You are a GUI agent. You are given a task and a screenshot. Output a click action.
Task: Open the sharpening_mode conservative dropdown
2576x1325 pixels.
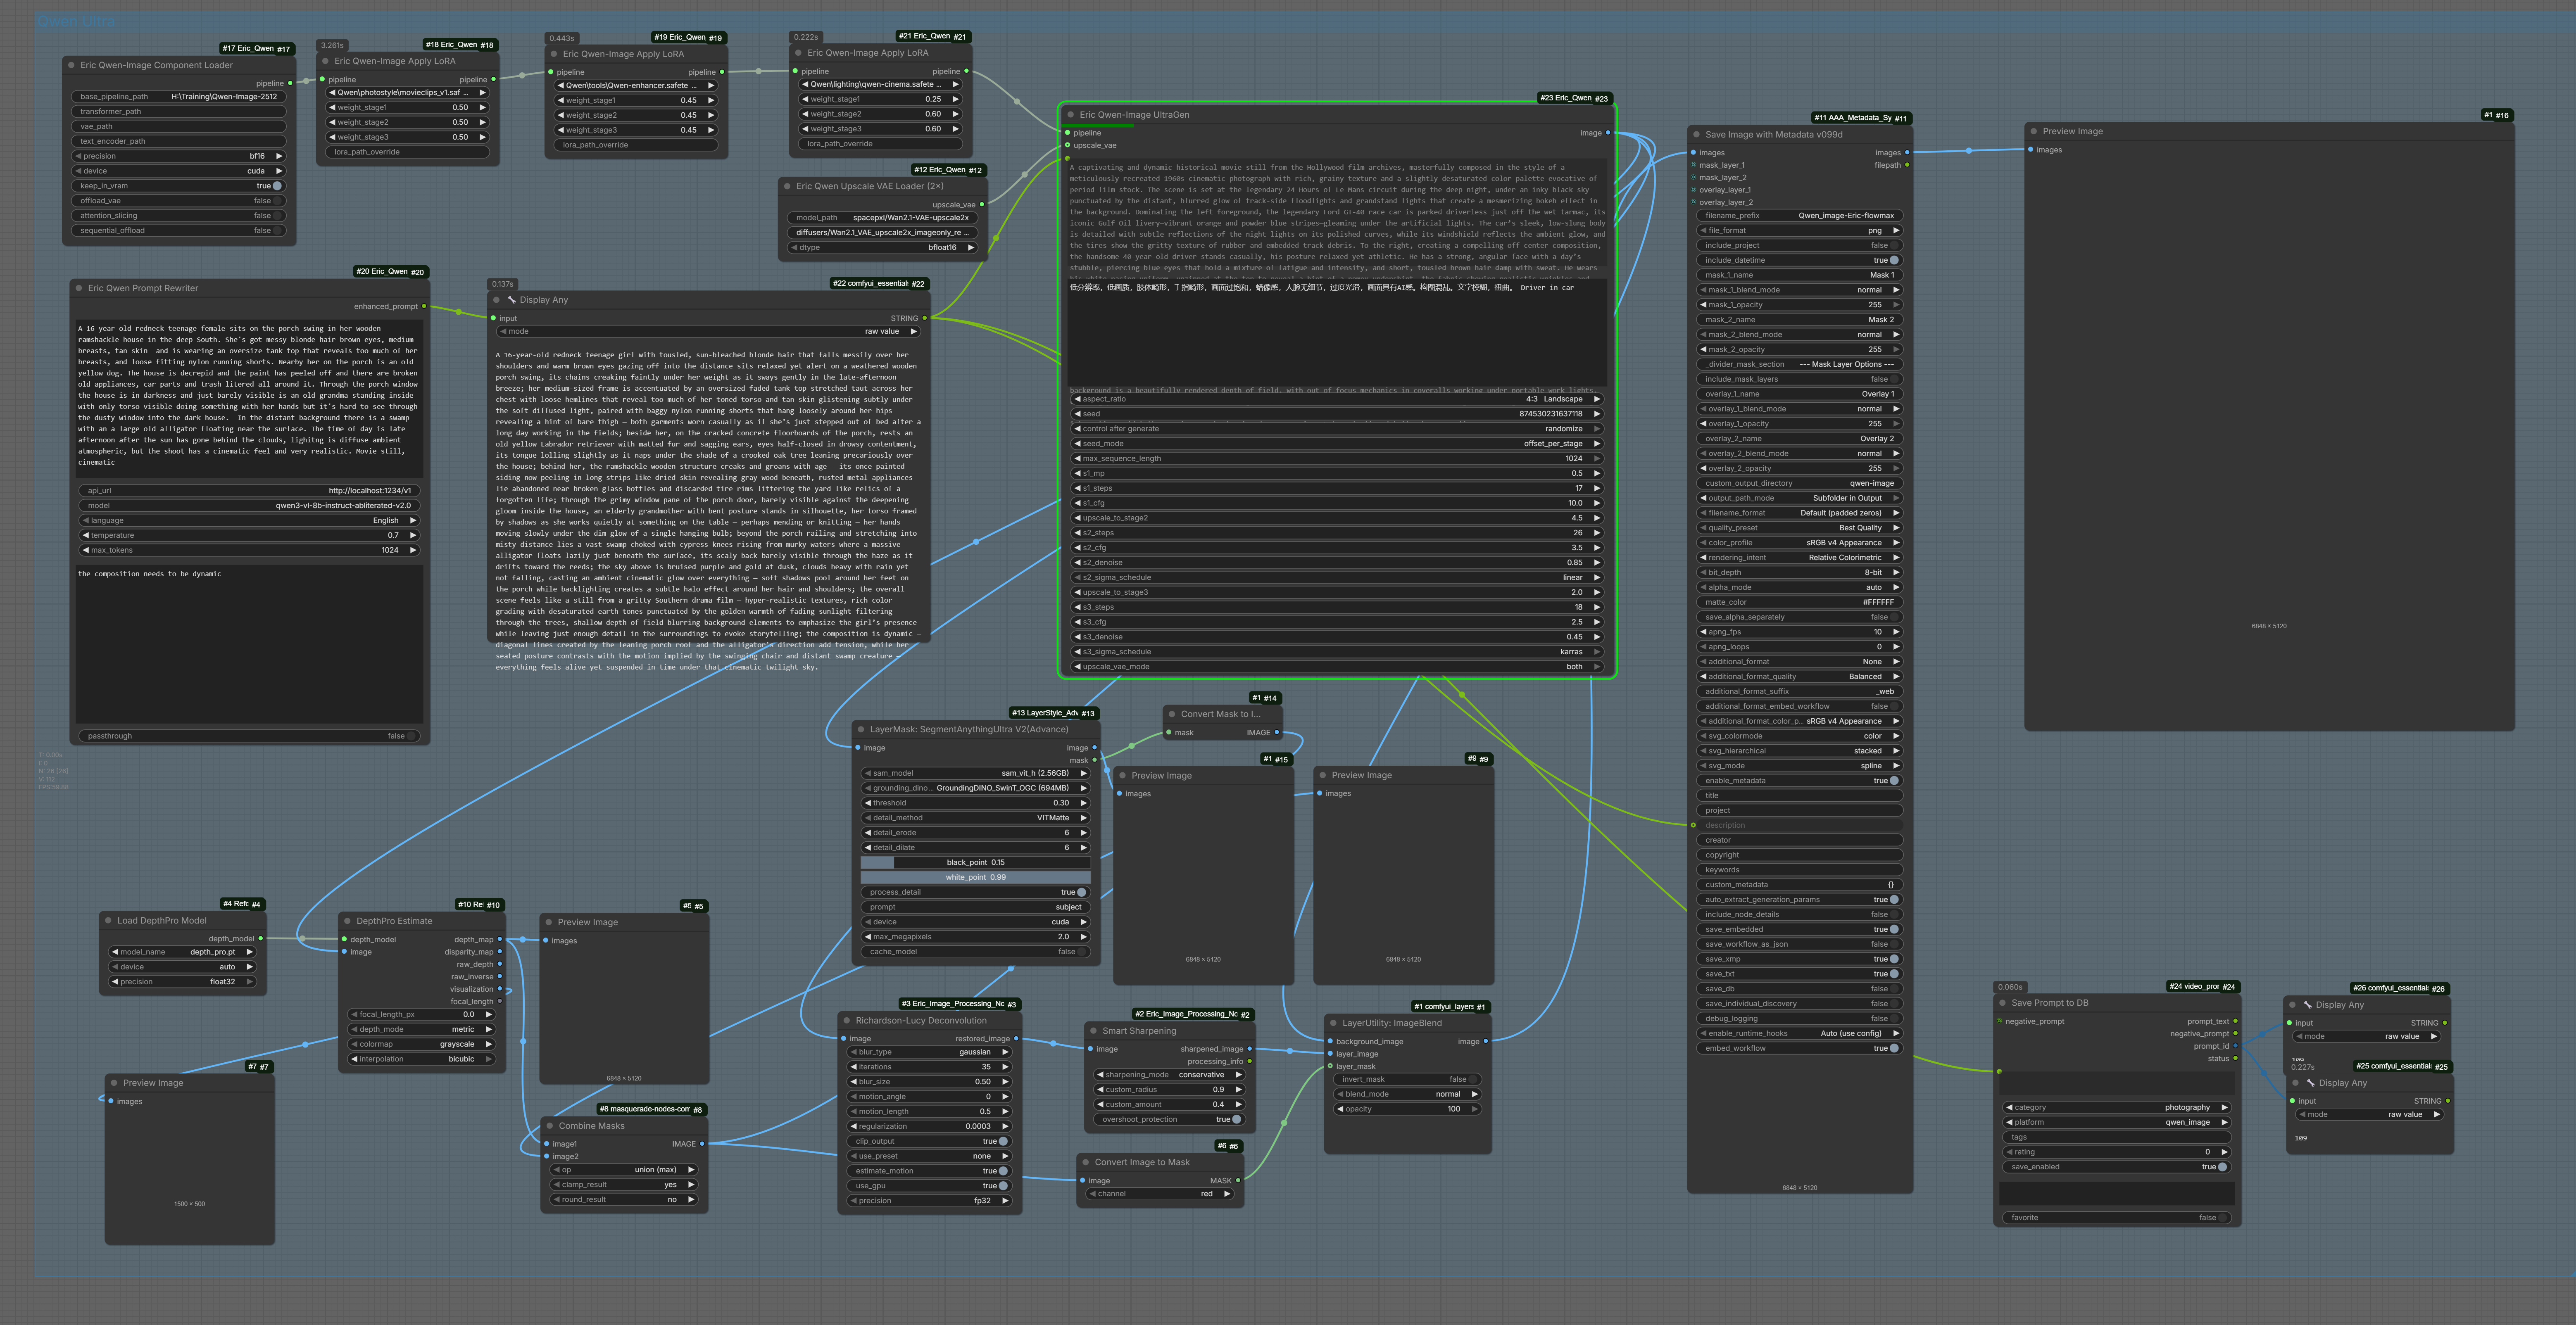[x=1169, y=1075]
